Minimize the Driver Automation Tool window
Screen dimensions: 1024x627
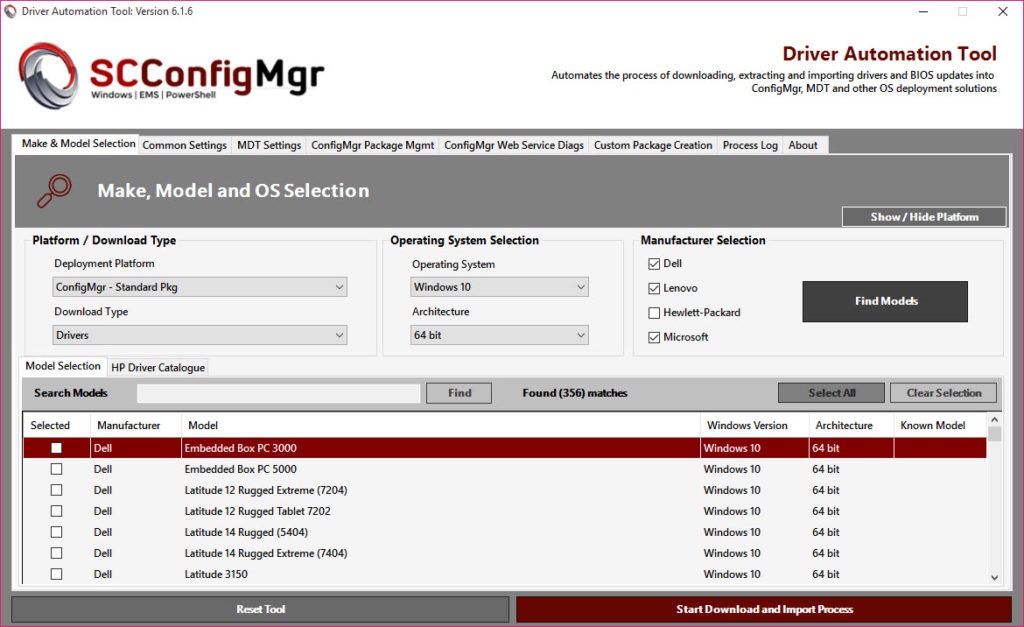[x=923, y=11]
